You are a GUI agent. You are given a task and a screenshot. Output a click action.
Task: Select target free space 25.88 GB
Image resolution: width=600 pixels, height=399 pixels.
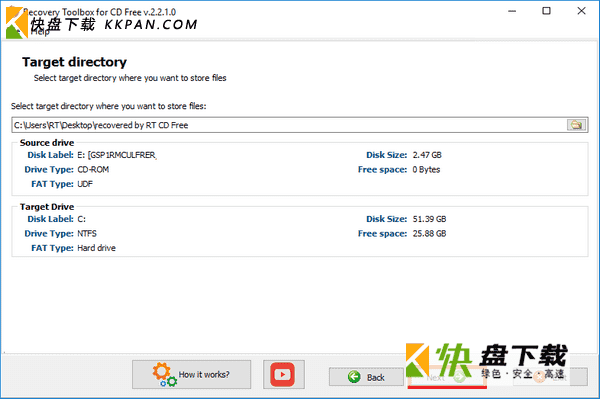(429, 233)
